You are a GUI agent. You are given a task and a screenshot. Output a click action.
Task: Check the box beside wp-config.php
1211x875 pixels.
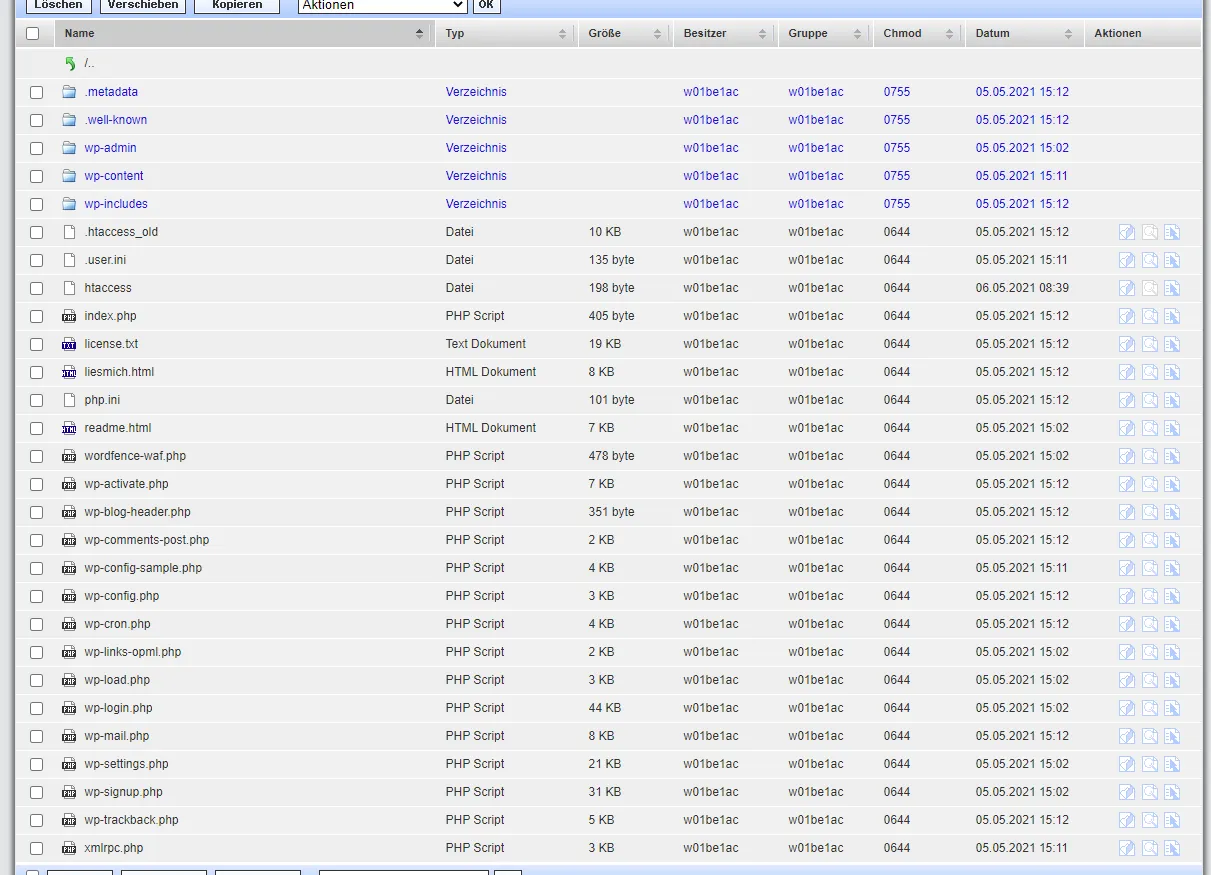(37, 596)
